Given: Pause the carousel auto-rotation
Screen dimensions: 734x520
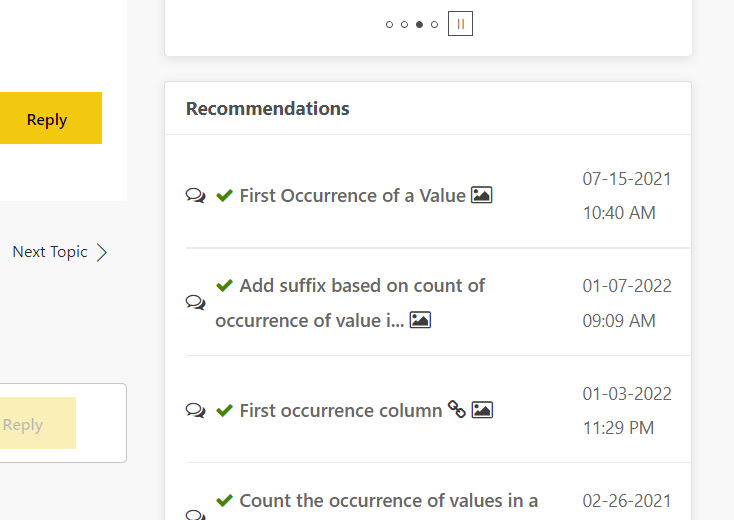Looking at the screenshot, I should tap(460, 23).
